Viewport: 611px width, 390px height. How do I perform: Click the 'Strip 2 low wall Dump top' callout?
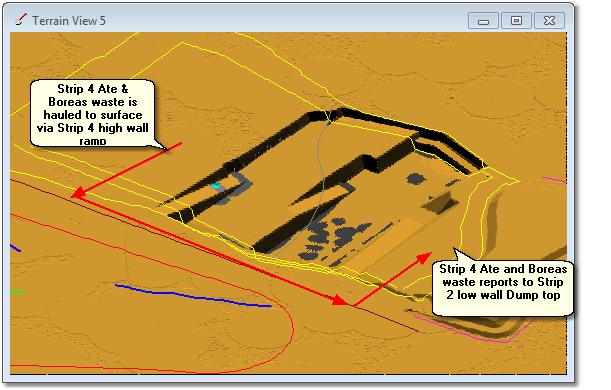[x=503, y=288]
